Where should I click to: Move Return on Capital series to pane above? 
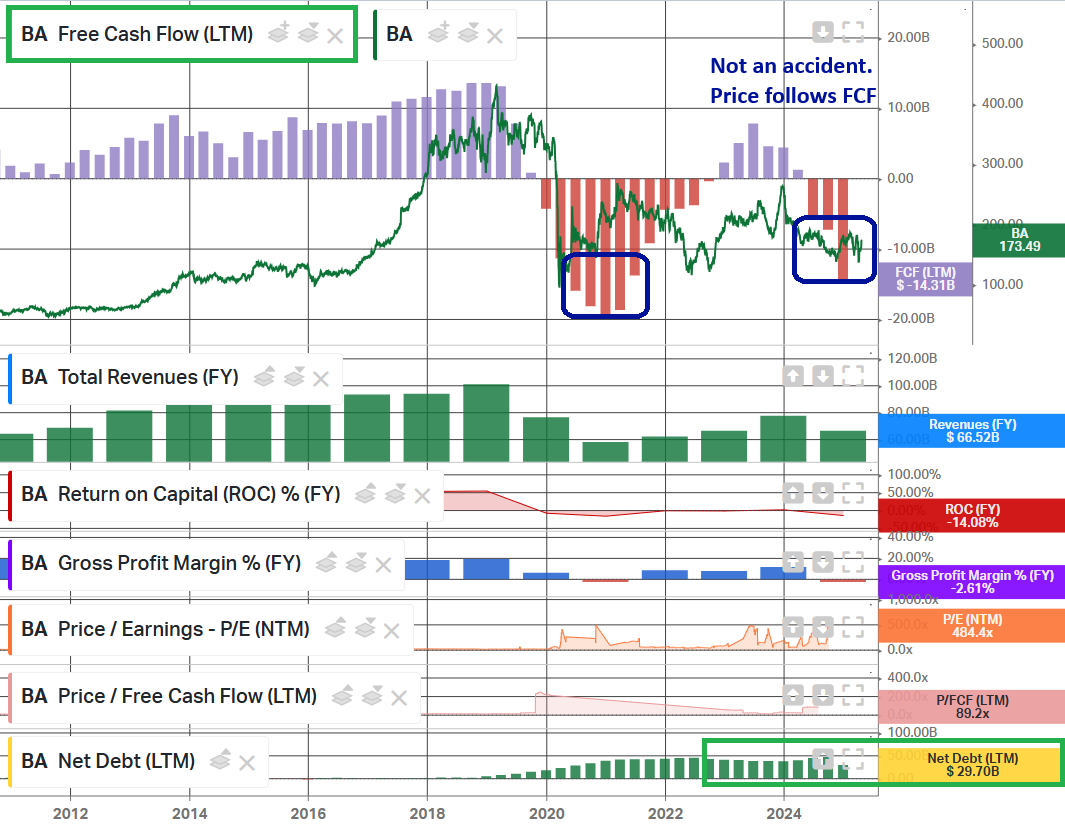pos(365,493)
